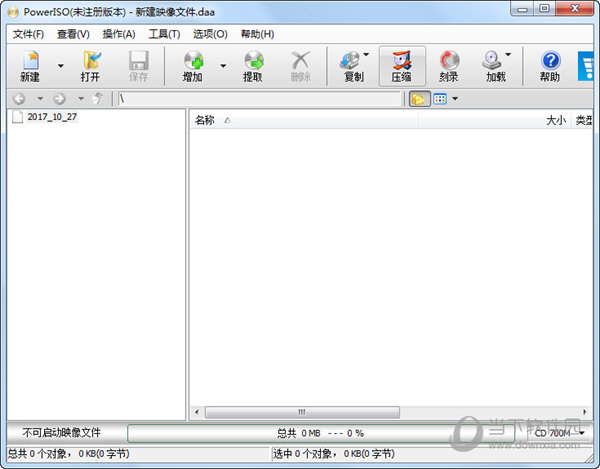Click the Mount (加载) drive icon
This screenshot has height=469, width=600.
coord(492,61)
